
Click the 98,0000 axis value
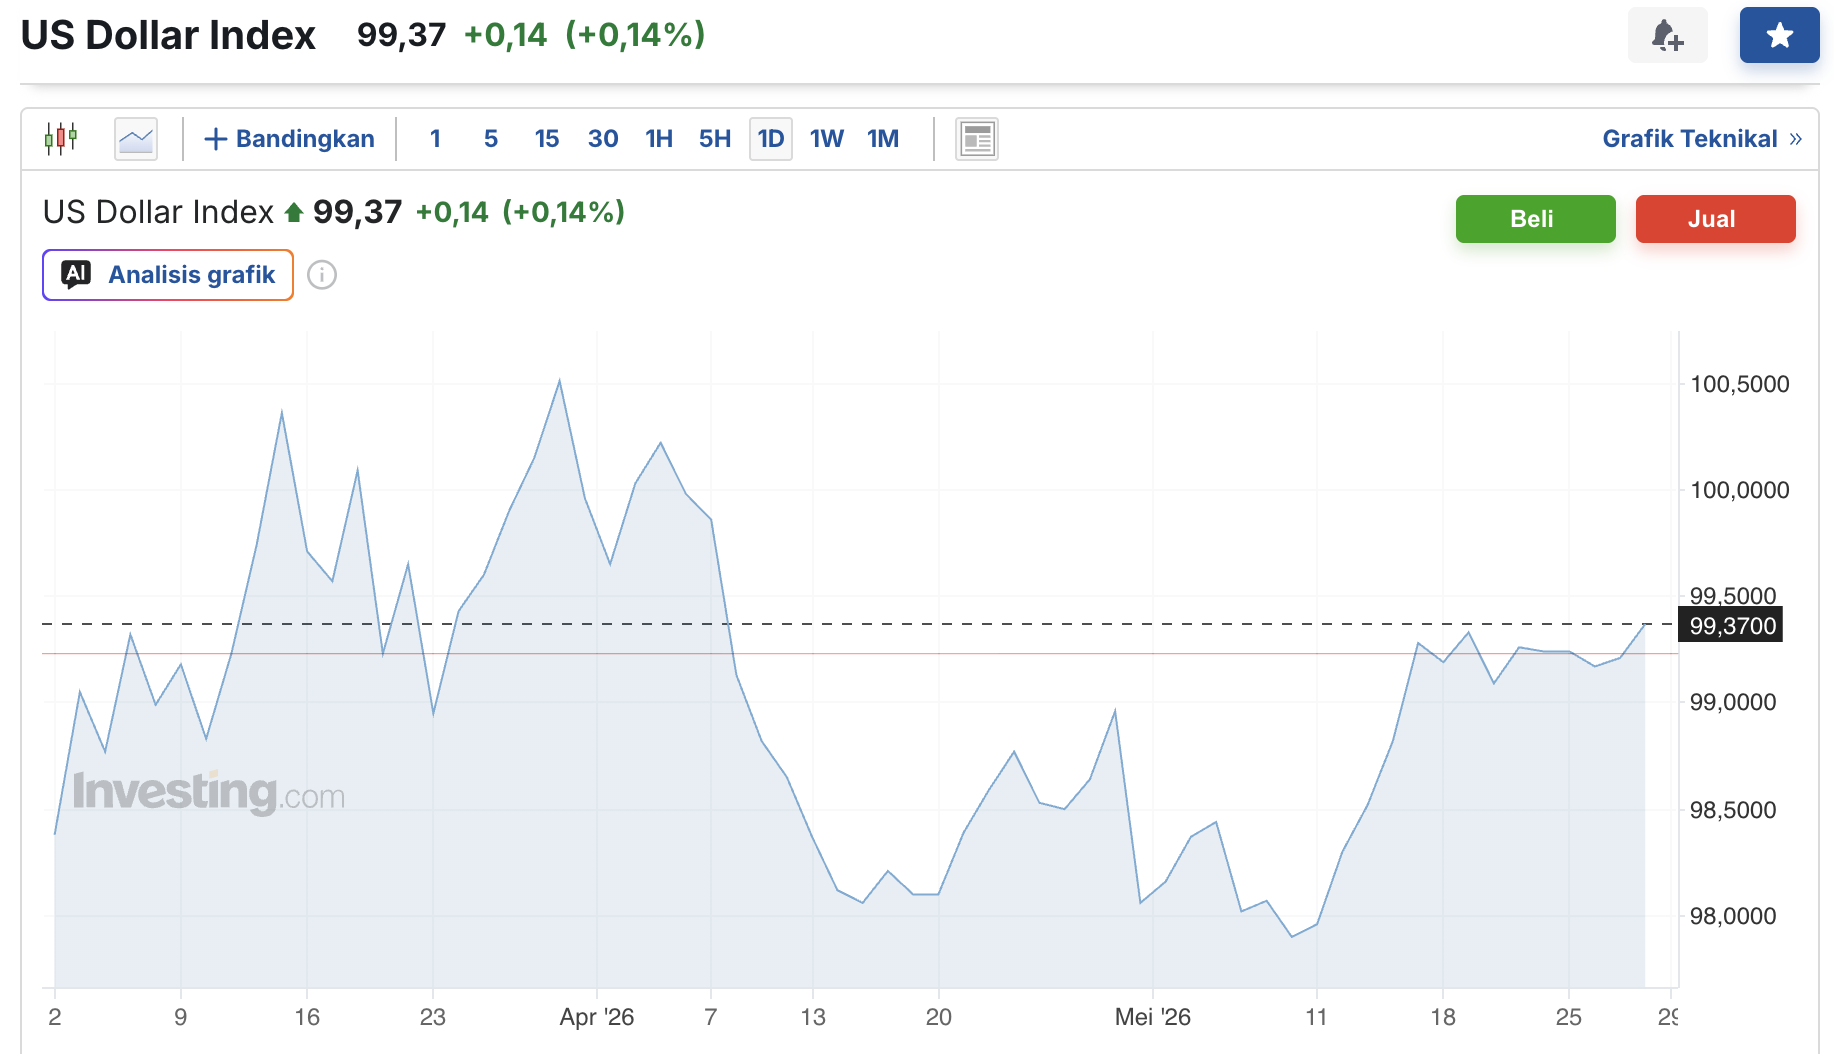click(x=1733, y=916)
